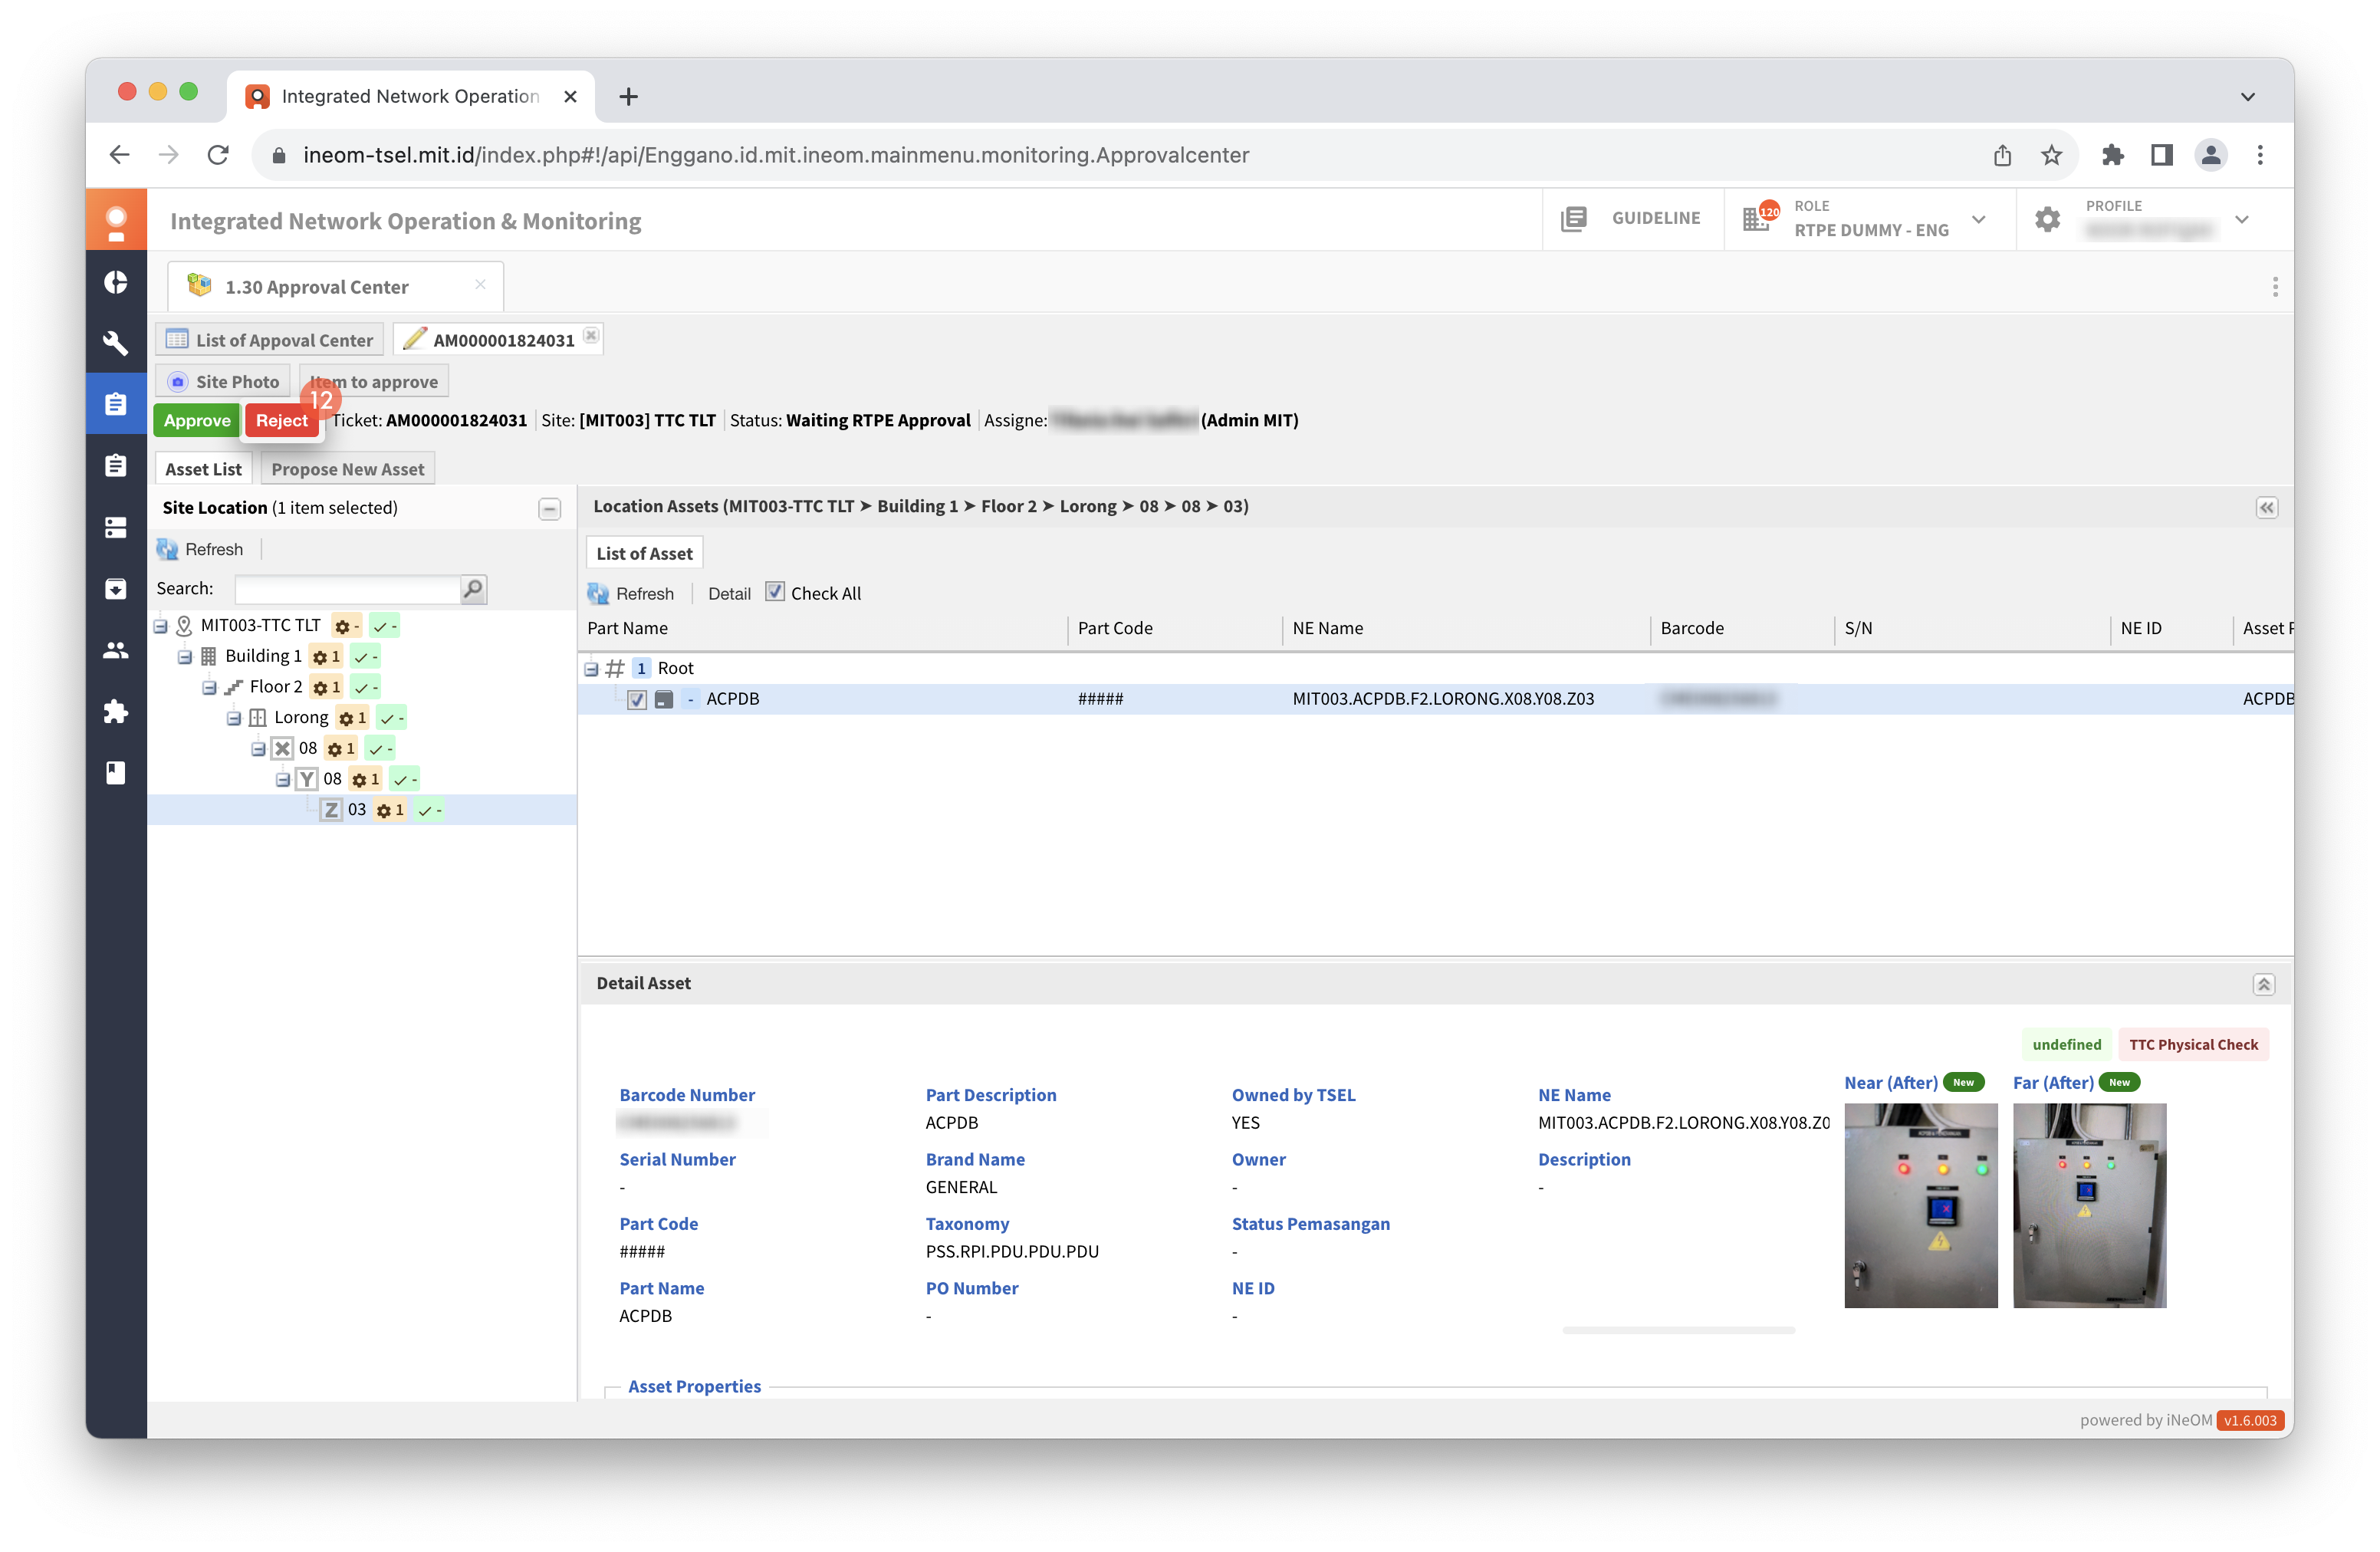Bookmark this page with star icon
Screen dimensions: 2380x1552
click(2051, 155)
